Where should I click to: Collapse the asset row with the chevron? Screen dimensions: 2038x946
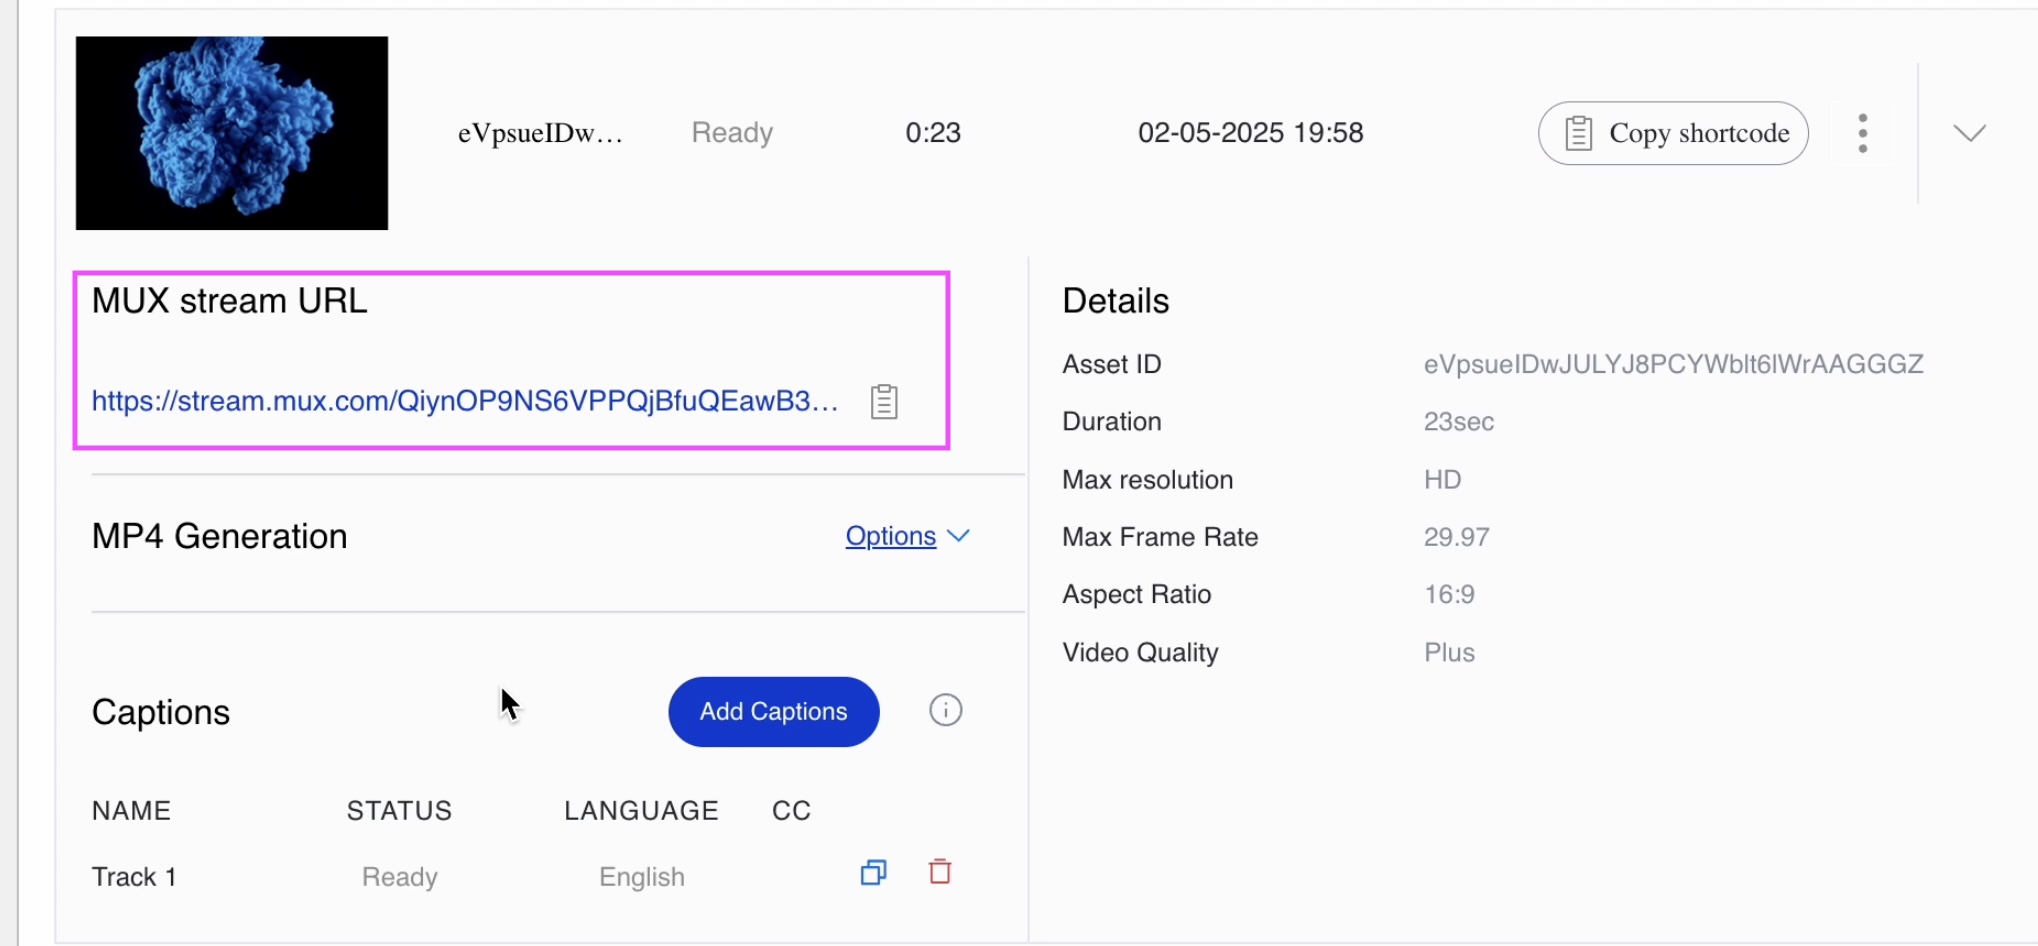coord(1969,133)
